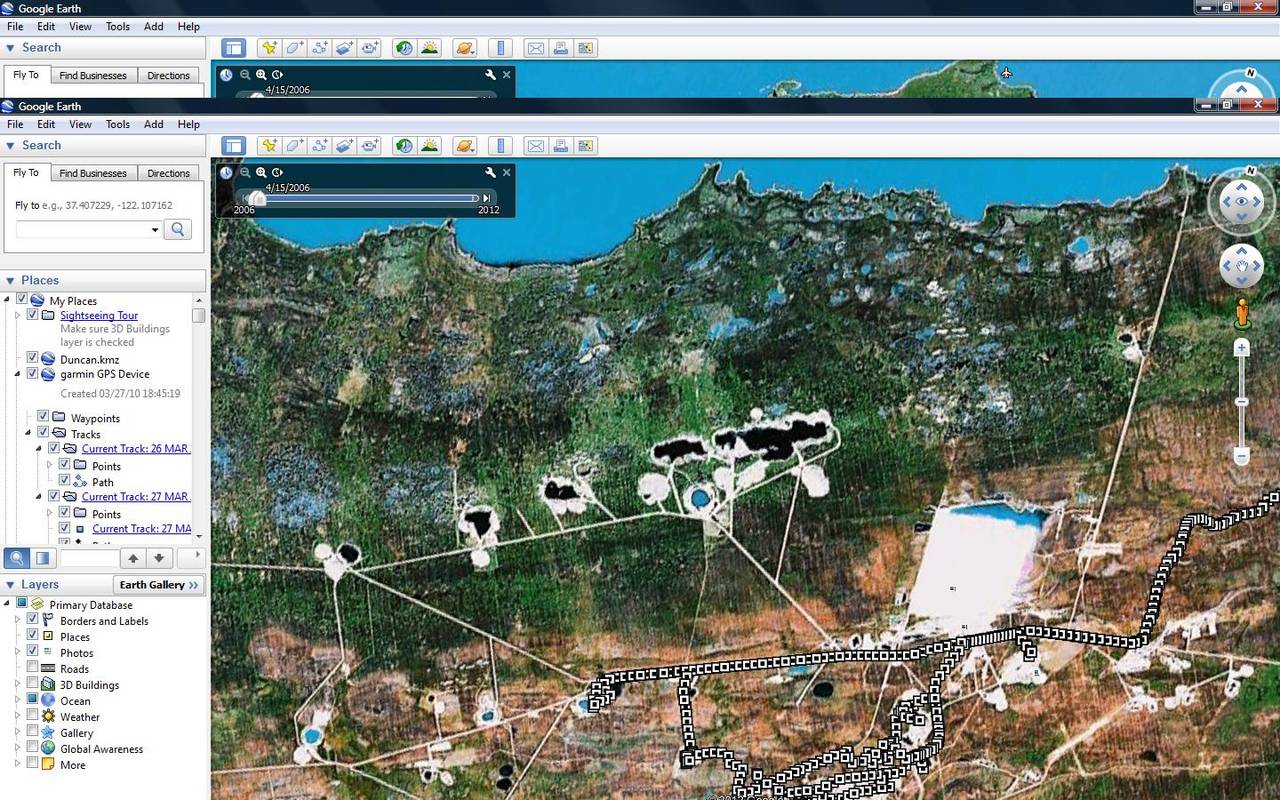Click the map zoom slider track

(x=1241, y=402)
